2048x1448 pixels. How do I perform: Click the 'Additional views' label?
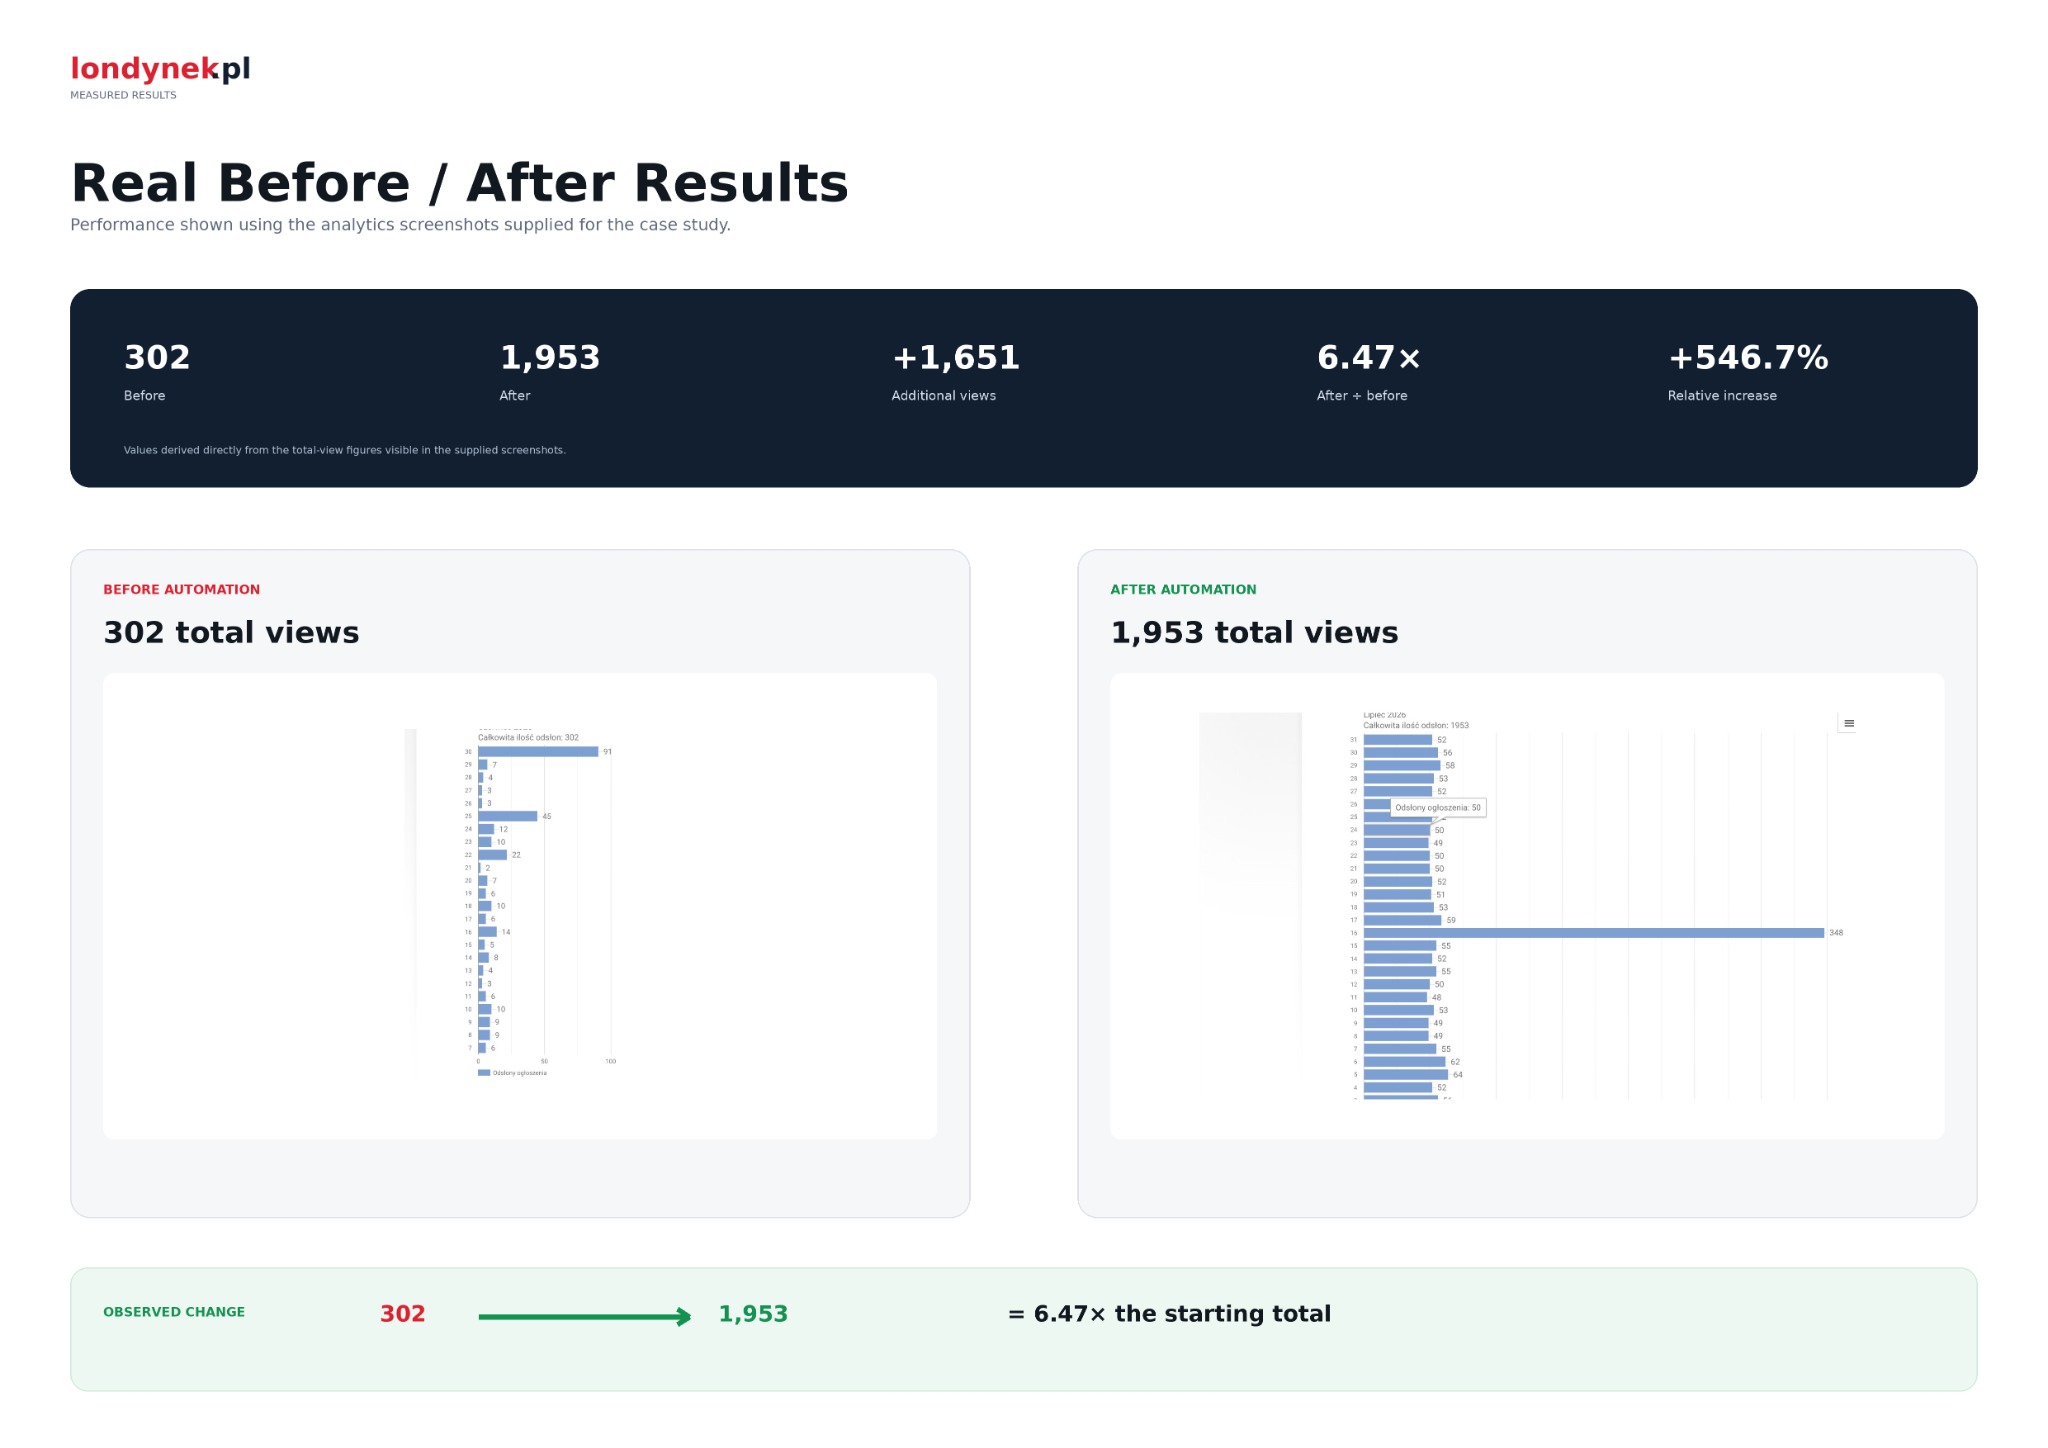944,396
